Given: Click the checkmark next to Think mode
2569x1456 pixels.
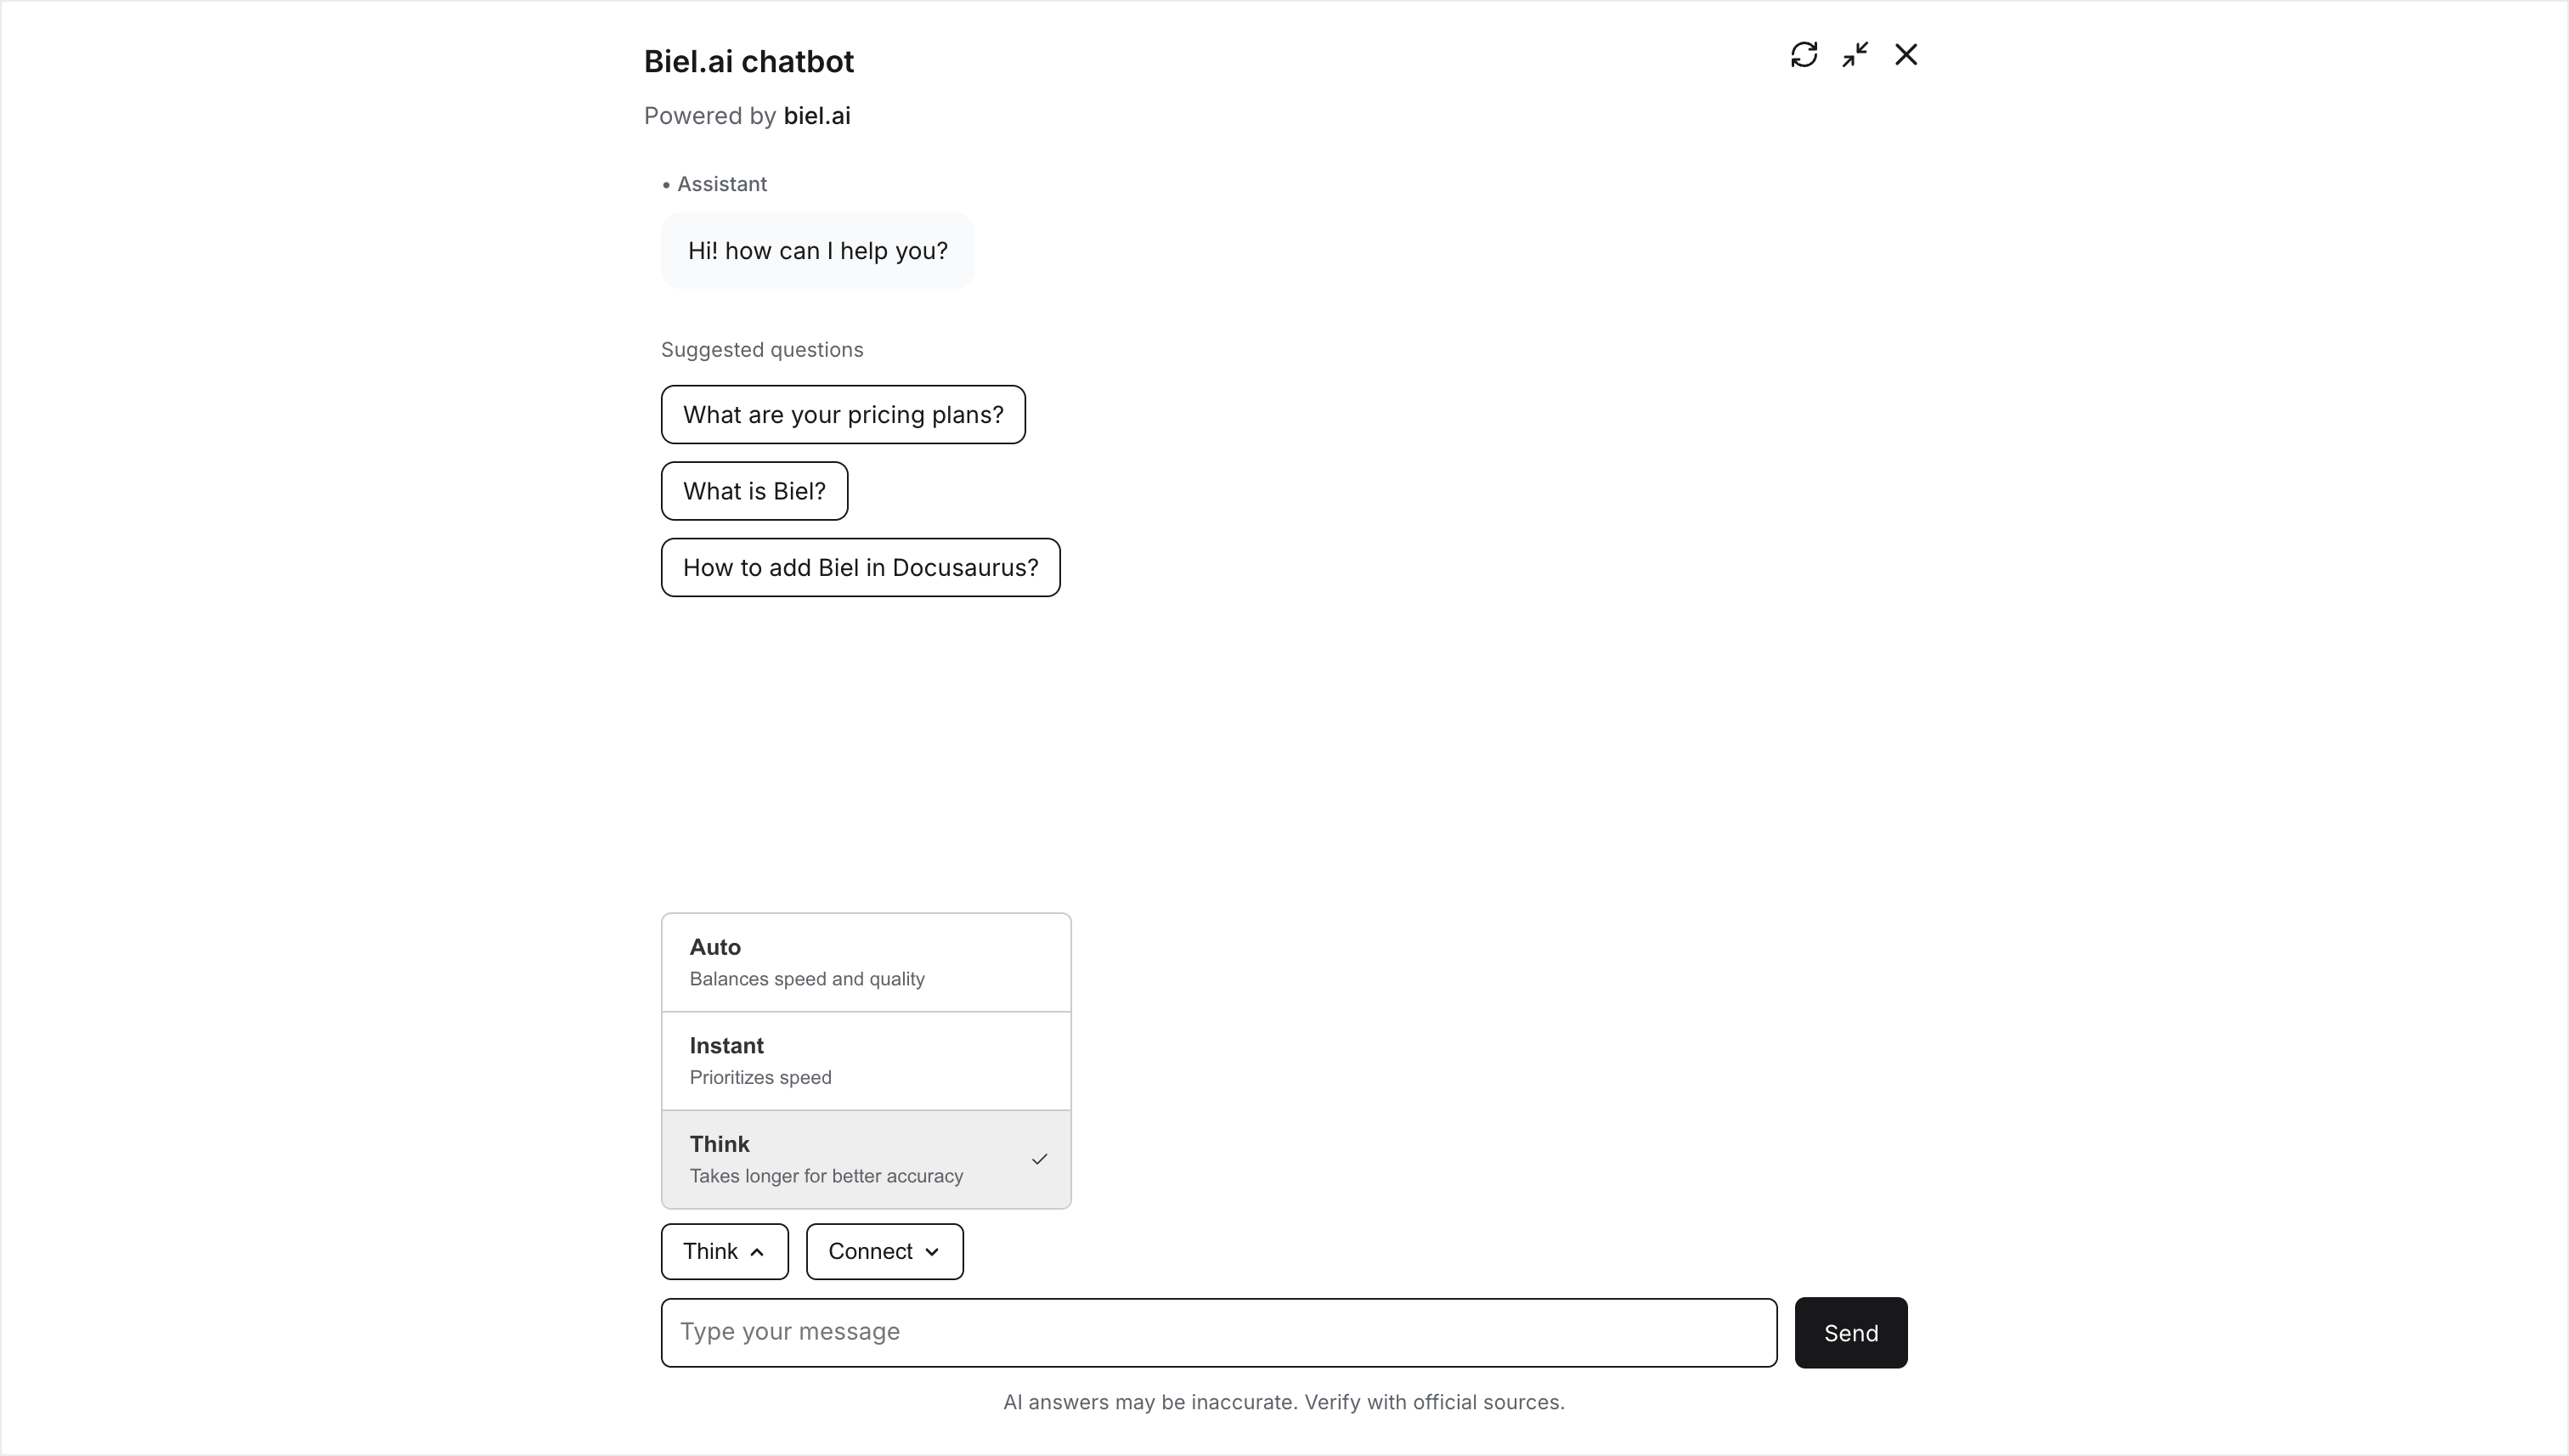Looking at the screenshot, I should click(1039, 1159).
